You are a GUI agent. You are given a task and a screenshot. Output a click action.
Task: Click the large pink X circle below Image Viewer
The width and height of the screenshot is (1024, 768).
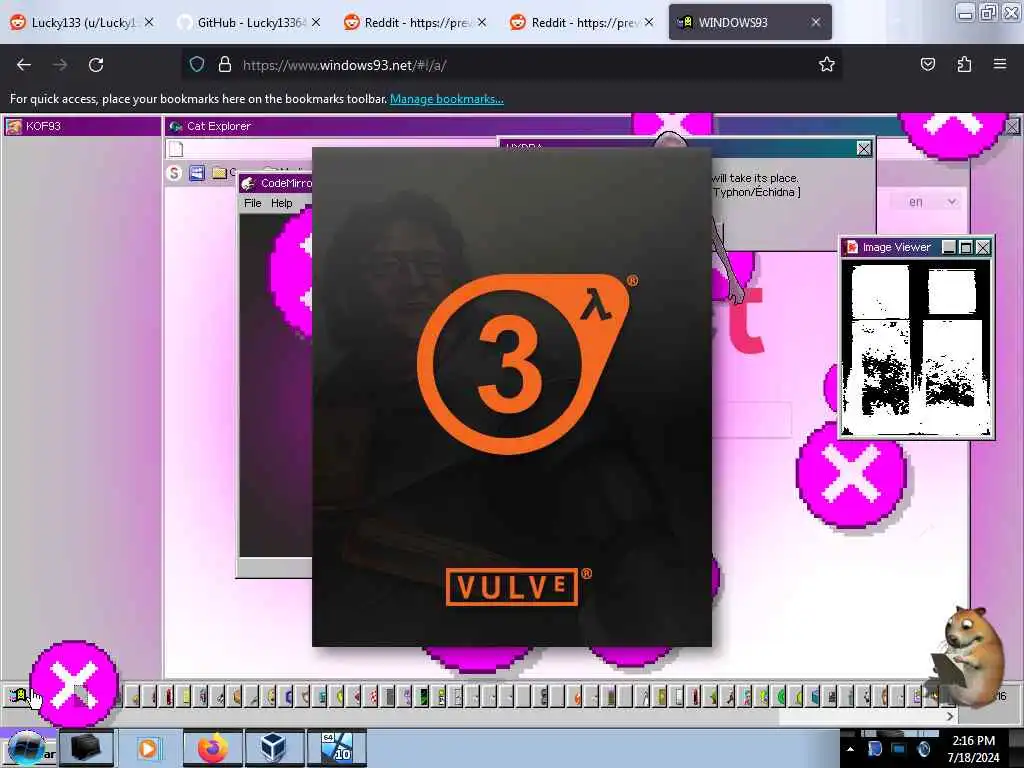click(x=852, y=474)
